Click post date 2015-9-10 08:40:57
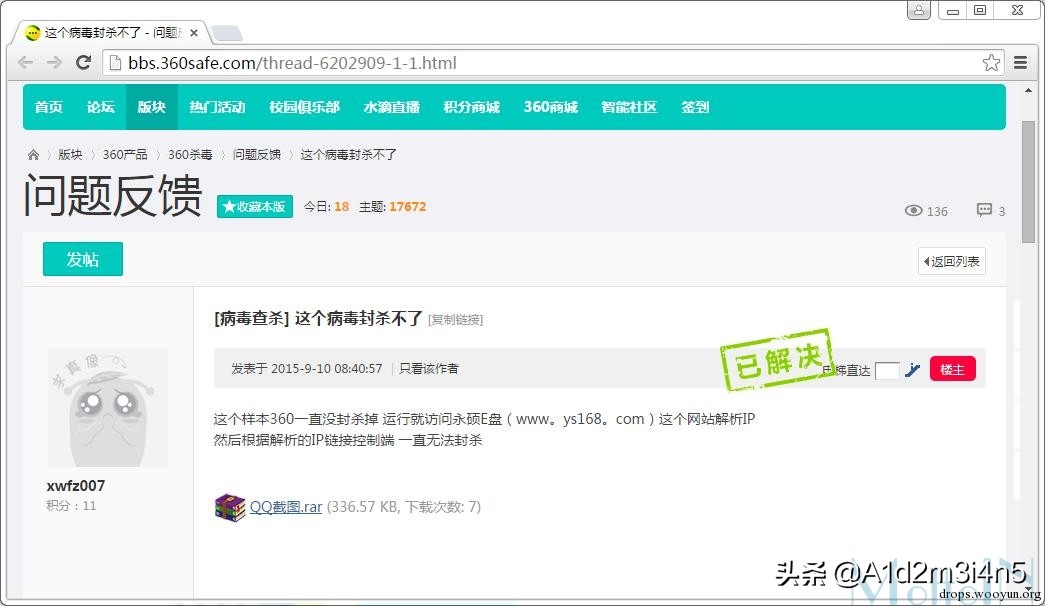 click(x=327, y=369)
